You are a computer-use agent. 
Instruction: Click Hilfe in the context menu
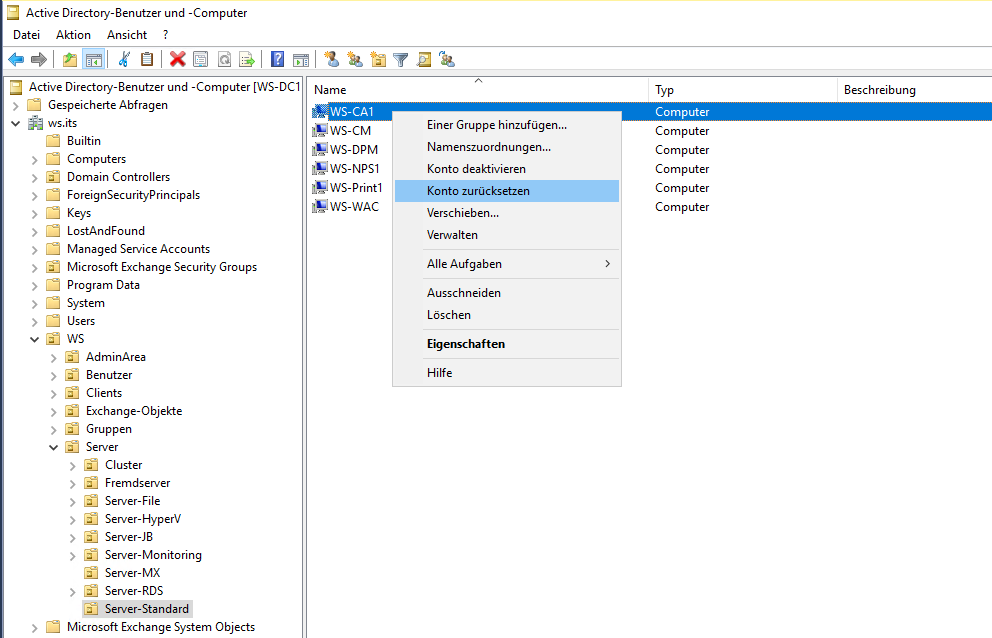click(x=507, y=373)
